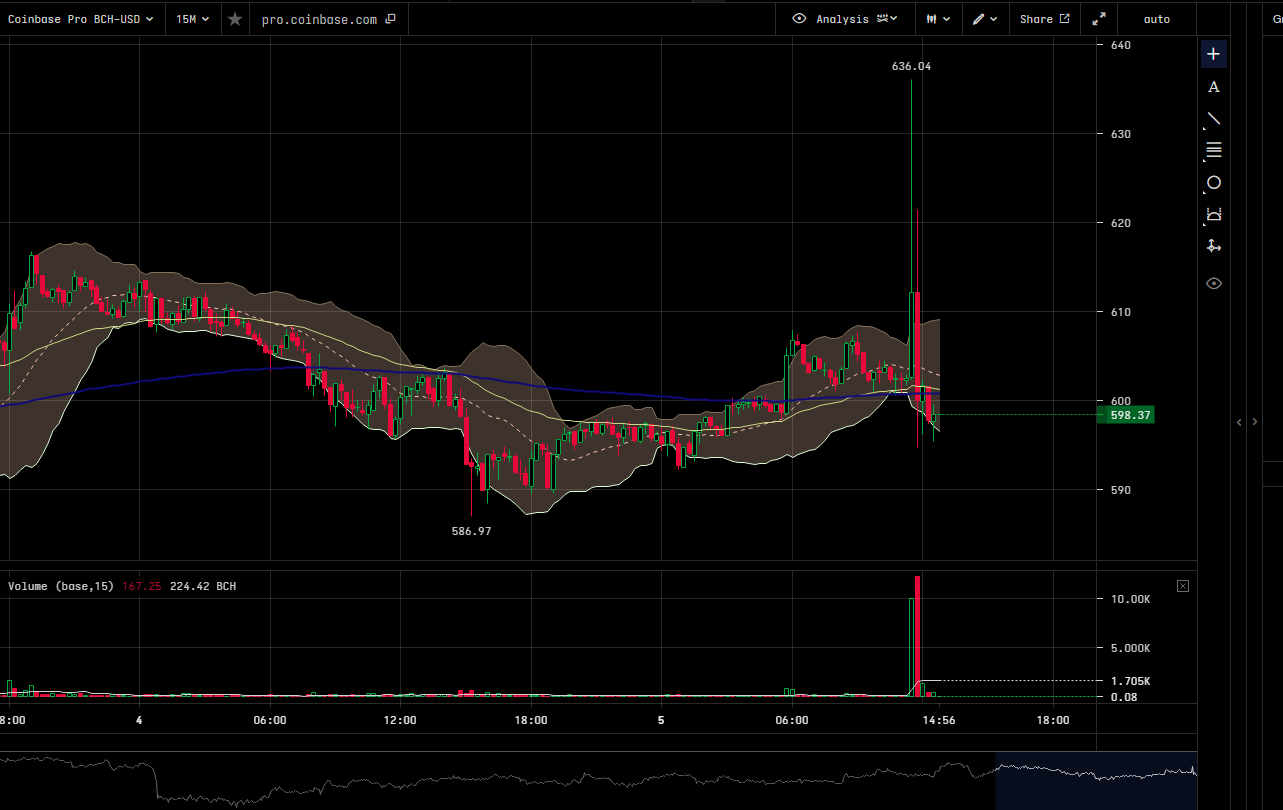Click the 14:56 current time label

point(939,720)
